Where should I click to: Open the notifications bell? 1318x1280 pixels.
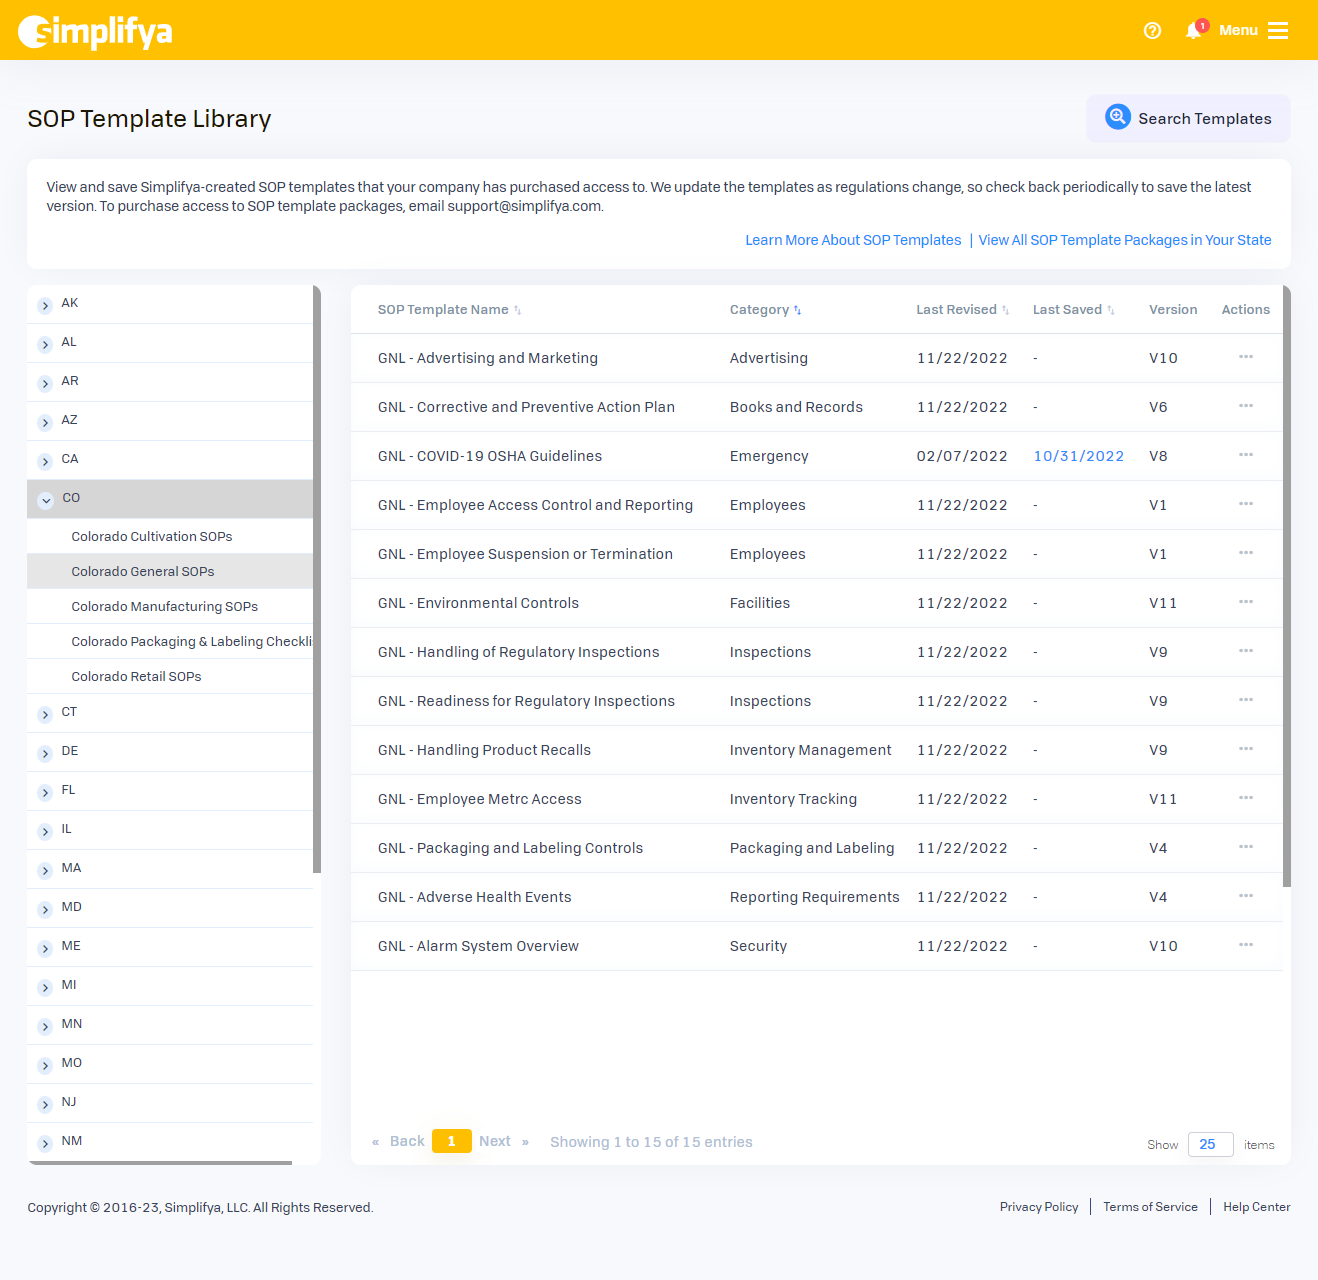coord(1193,31)
